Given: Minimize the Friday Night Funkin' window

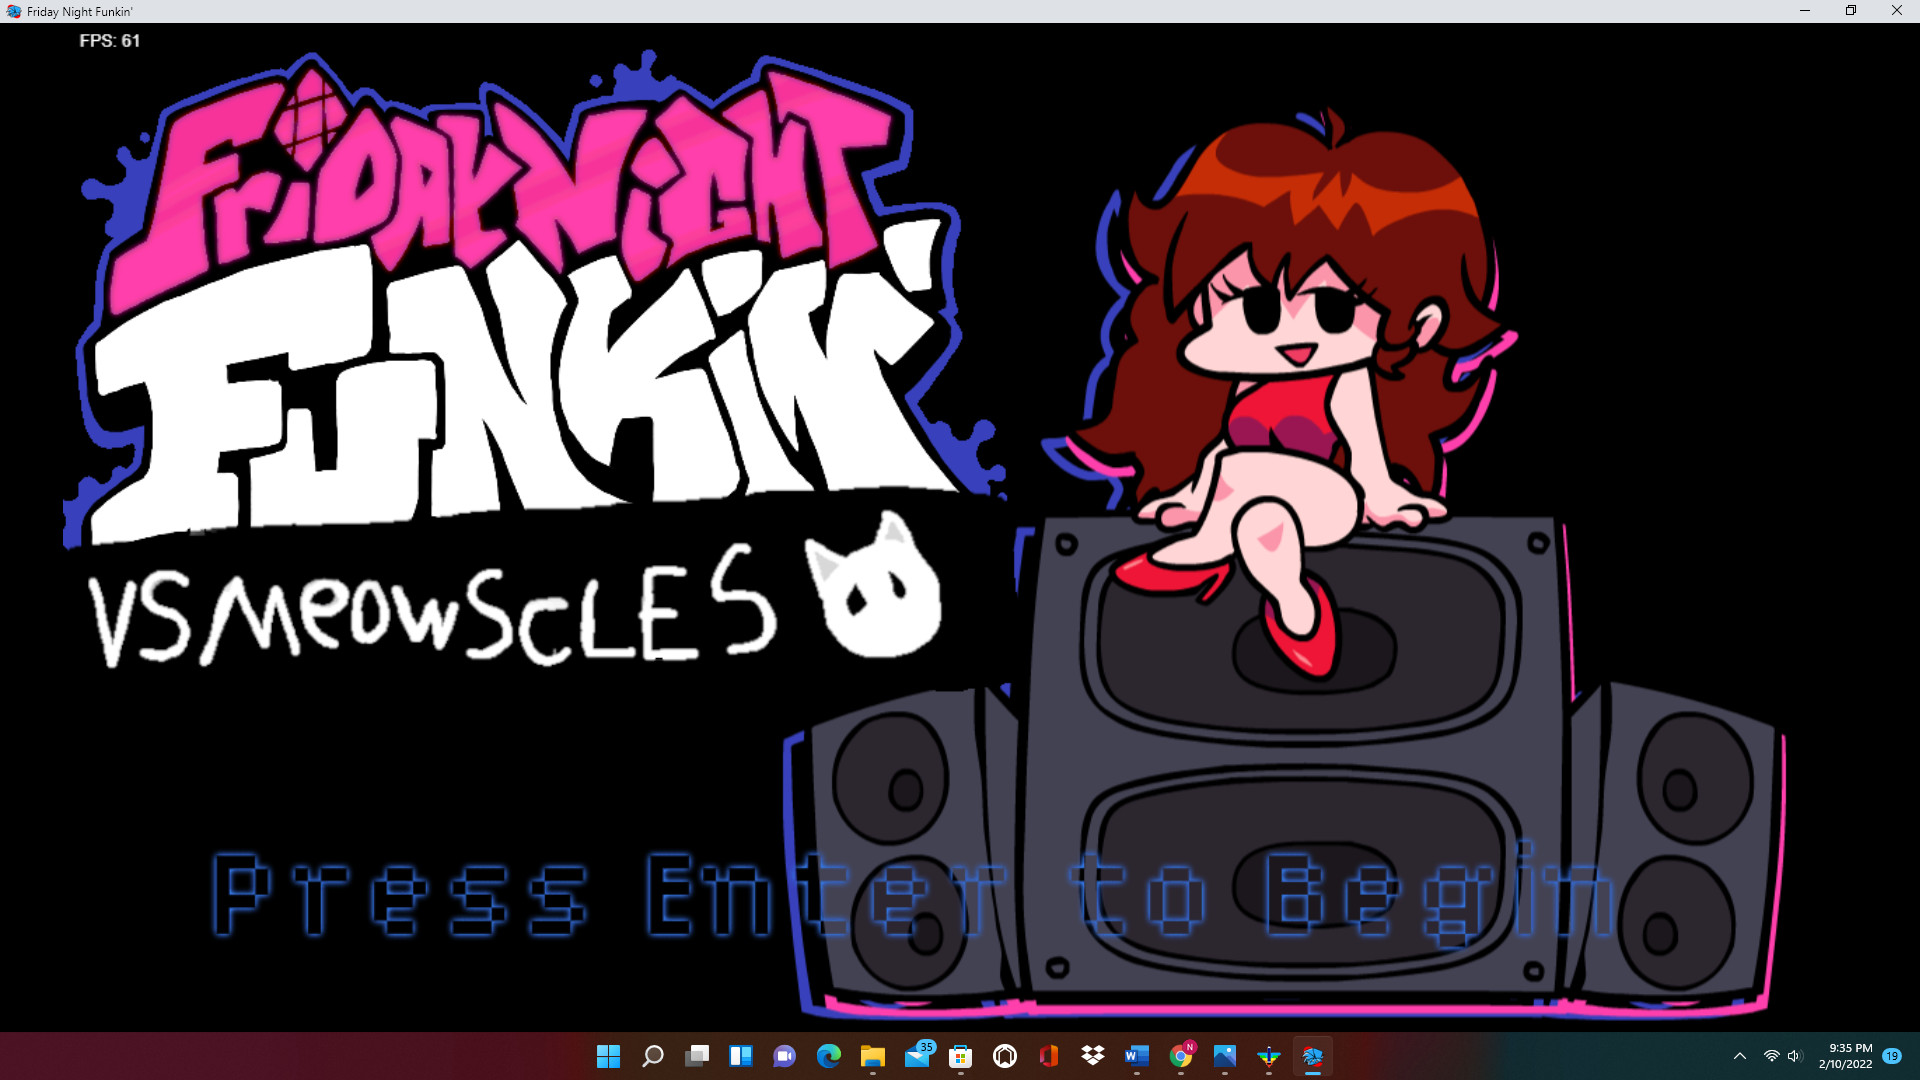Looking at the screenshot, I should point(1805,11).
